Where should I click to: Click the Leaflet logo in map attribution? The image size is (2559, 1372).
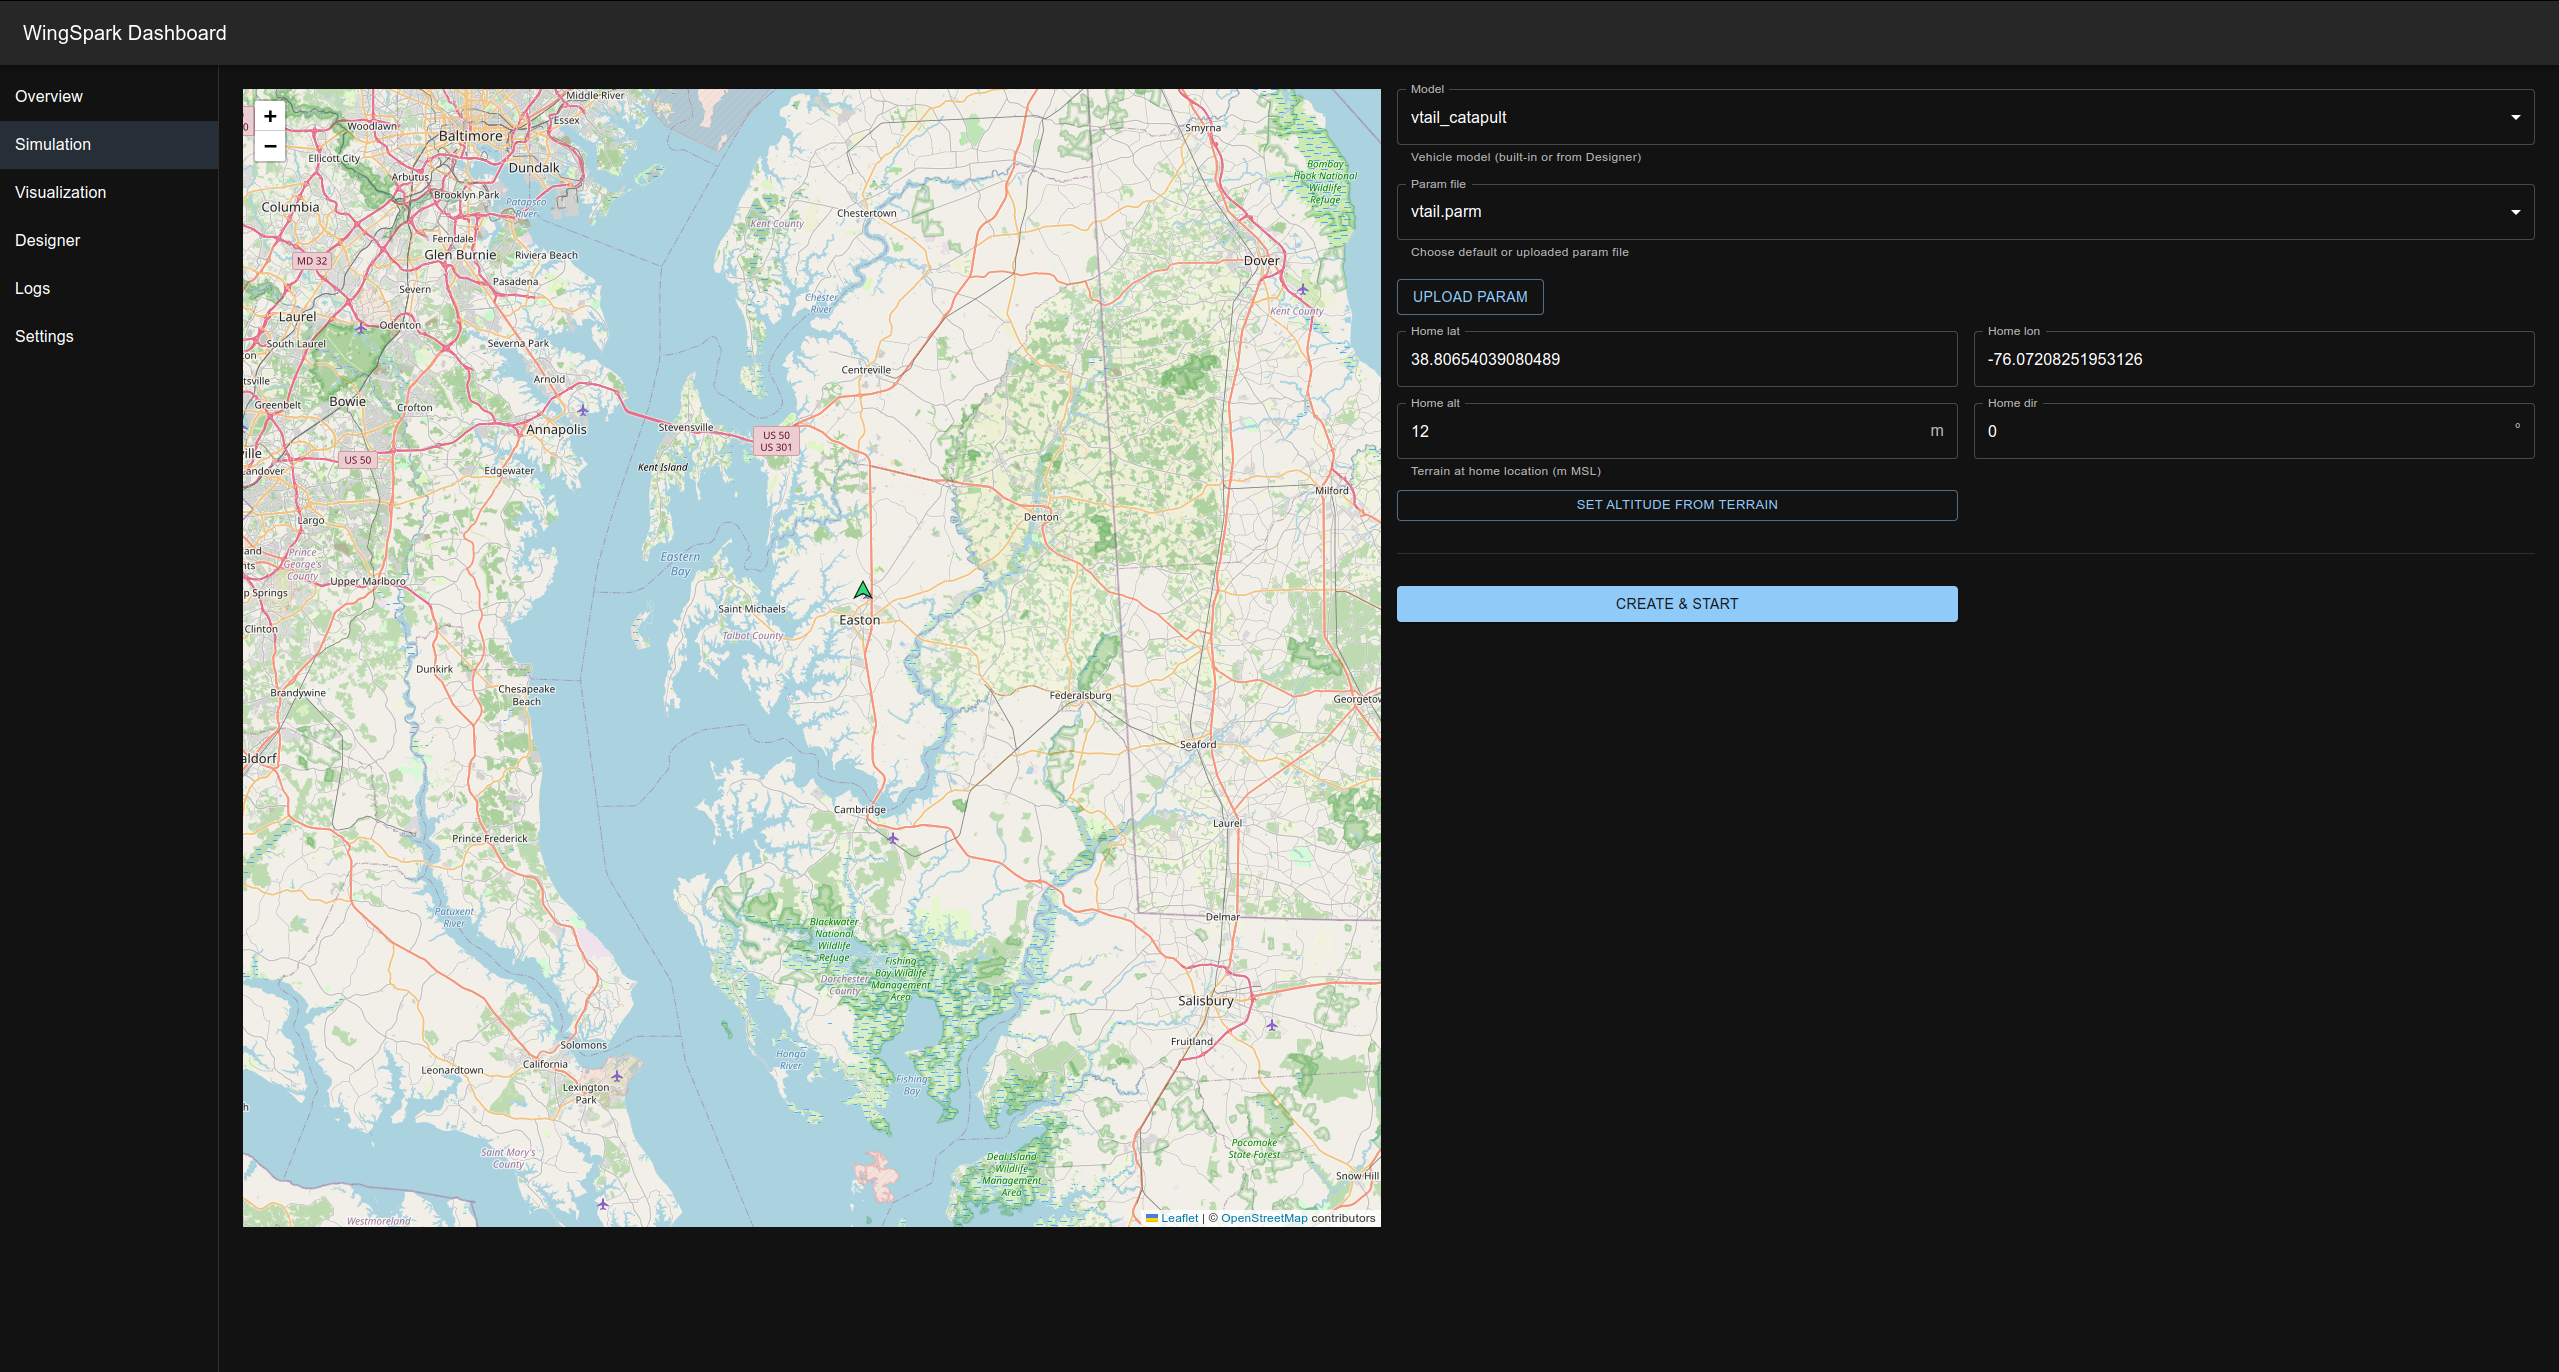tap(1178, 1218)
